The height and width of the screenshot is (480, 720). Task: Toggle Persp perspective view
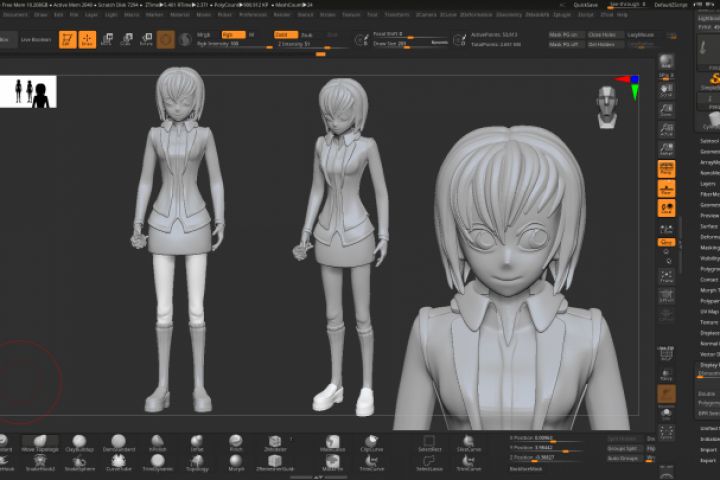(666, 169)
